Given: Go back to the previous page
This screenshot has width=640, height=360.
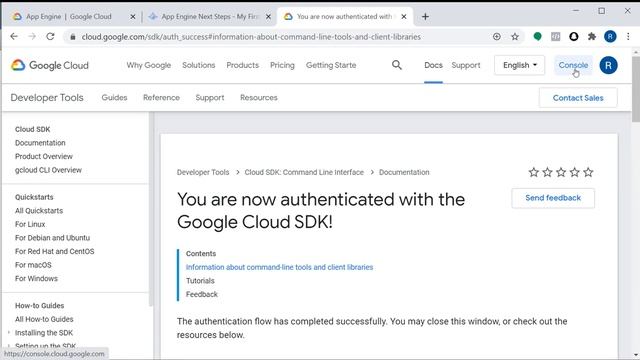Looking at the screenshot, I should pyautogui.click(x=14, y=37).
